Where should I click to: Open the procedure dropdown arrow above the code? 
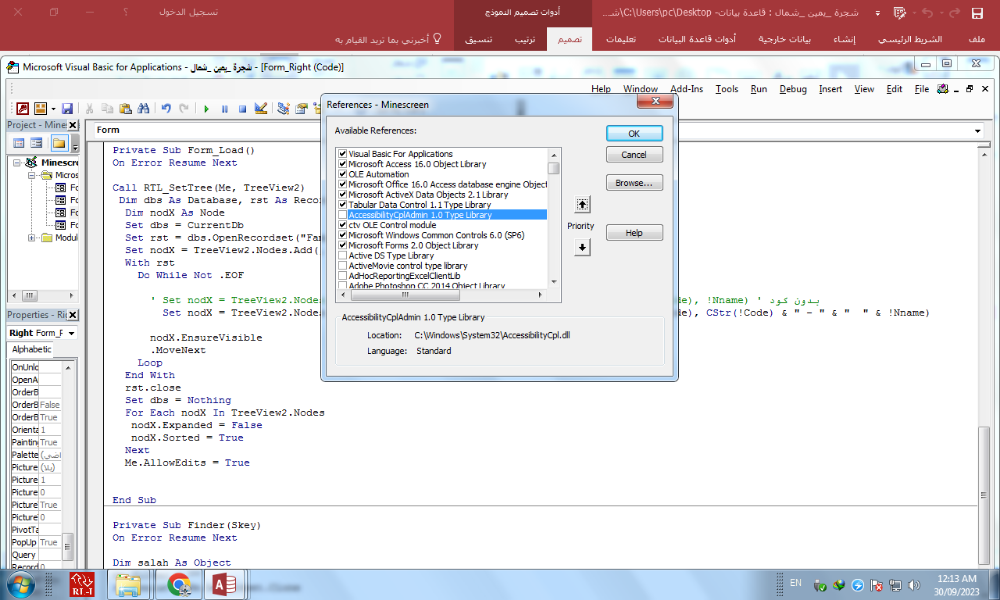pos(977,131)
